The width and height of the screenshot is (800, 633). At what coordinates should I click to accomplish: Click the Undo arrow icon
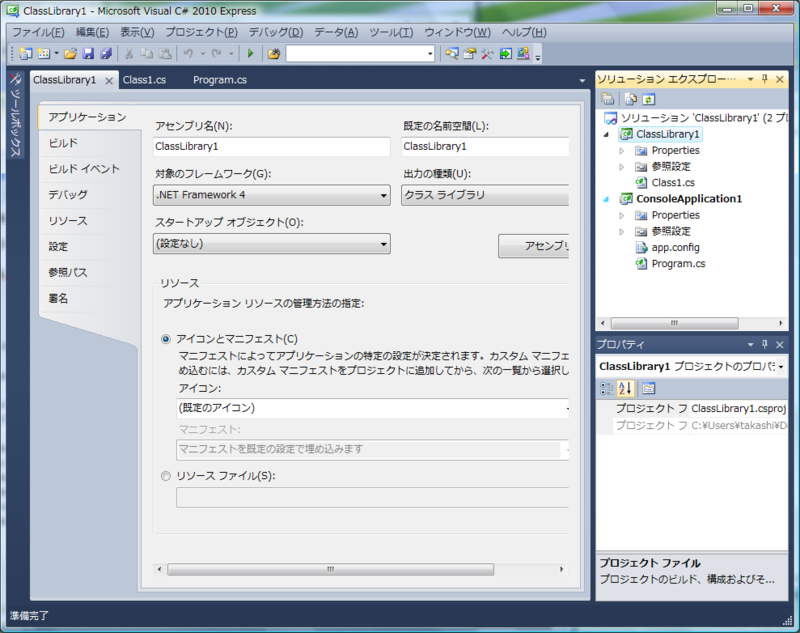(188, 54)
